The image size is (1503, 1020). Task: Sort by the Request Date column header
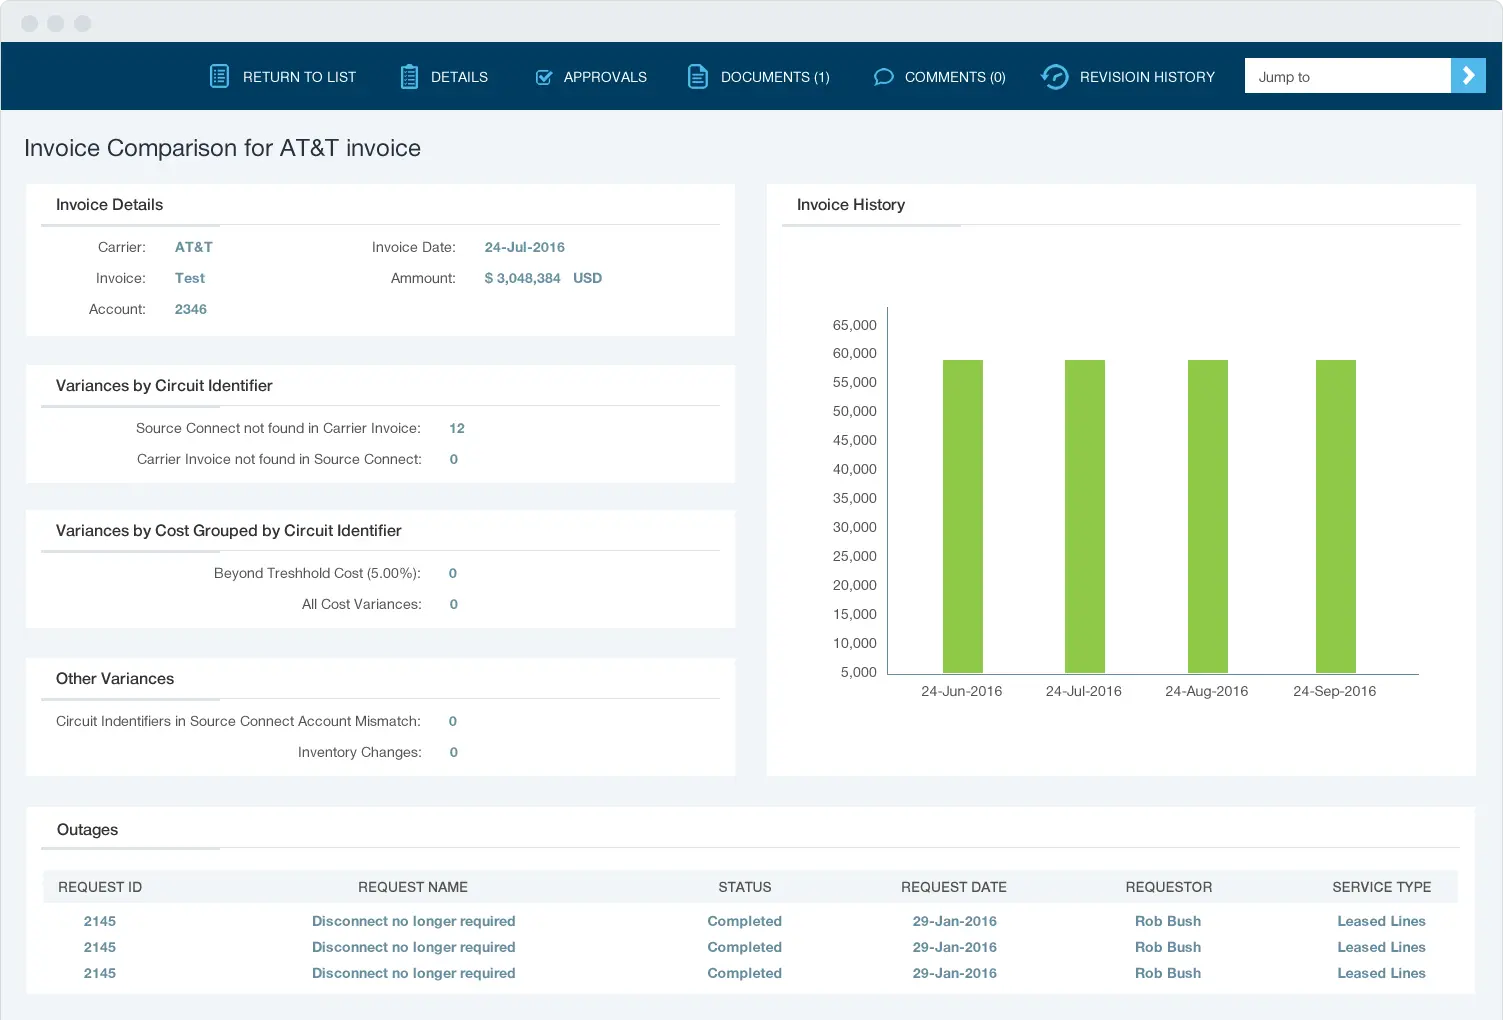pyautogui.click(x=953, y=887)
